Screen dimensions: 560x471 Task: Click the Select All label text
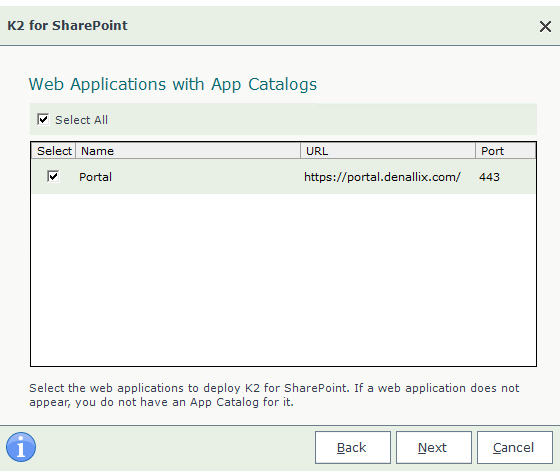[81, 120]
